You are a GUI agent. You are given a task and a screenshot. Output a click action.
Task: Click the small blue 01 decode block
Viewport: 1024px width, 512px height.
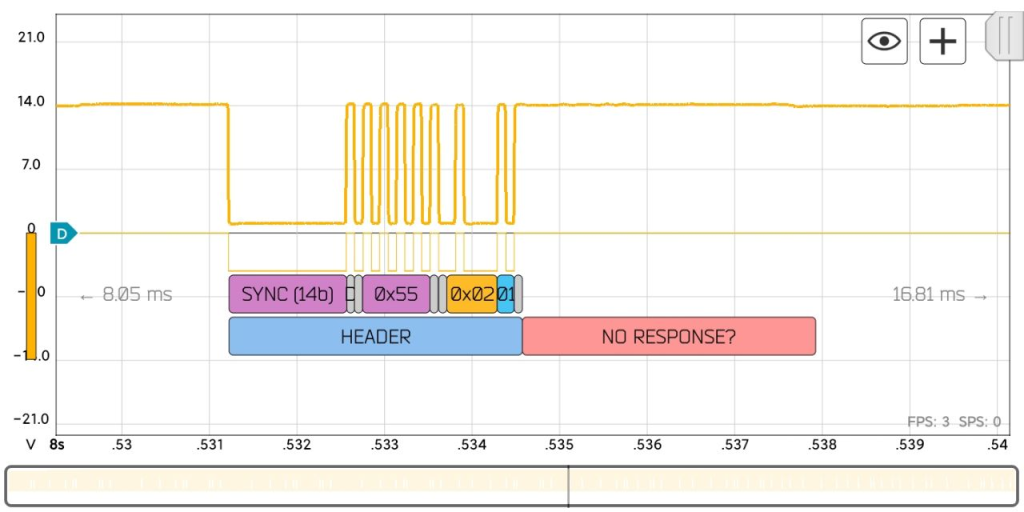pyautogui.click(x=505, y=295)
